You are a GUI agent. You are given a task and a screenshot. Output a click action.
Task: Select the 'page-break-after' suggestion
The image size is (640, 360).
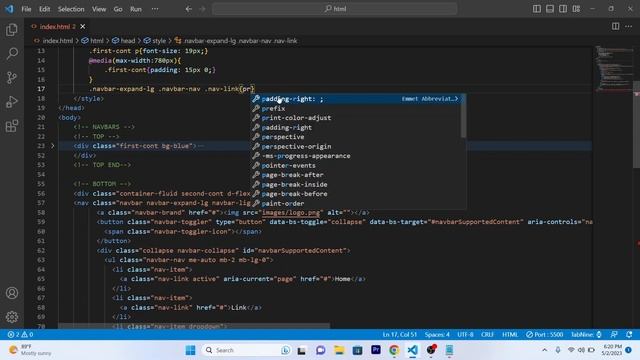point(356,175)
